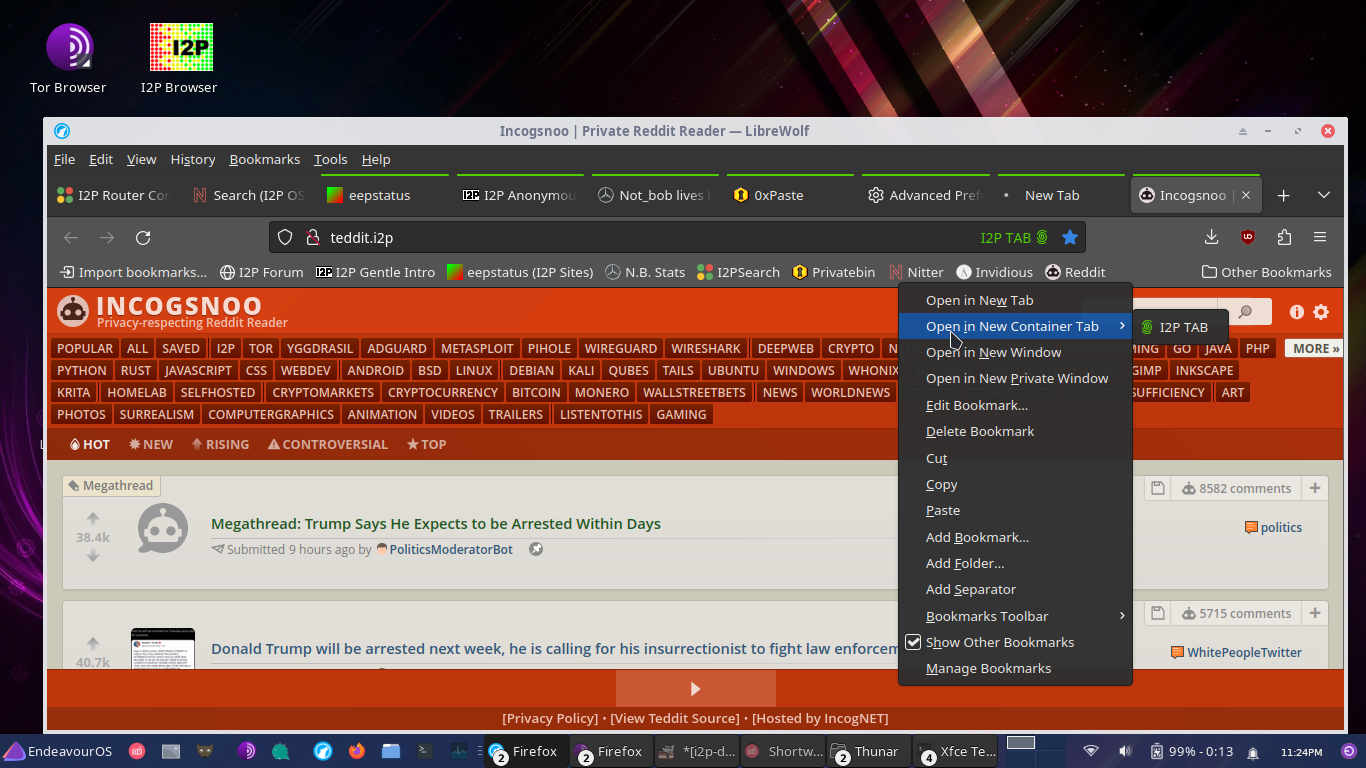Expand MORE subreddits list
Image resolution: width=1366 pixels, height=768 pixels.
click(1315, 348)
